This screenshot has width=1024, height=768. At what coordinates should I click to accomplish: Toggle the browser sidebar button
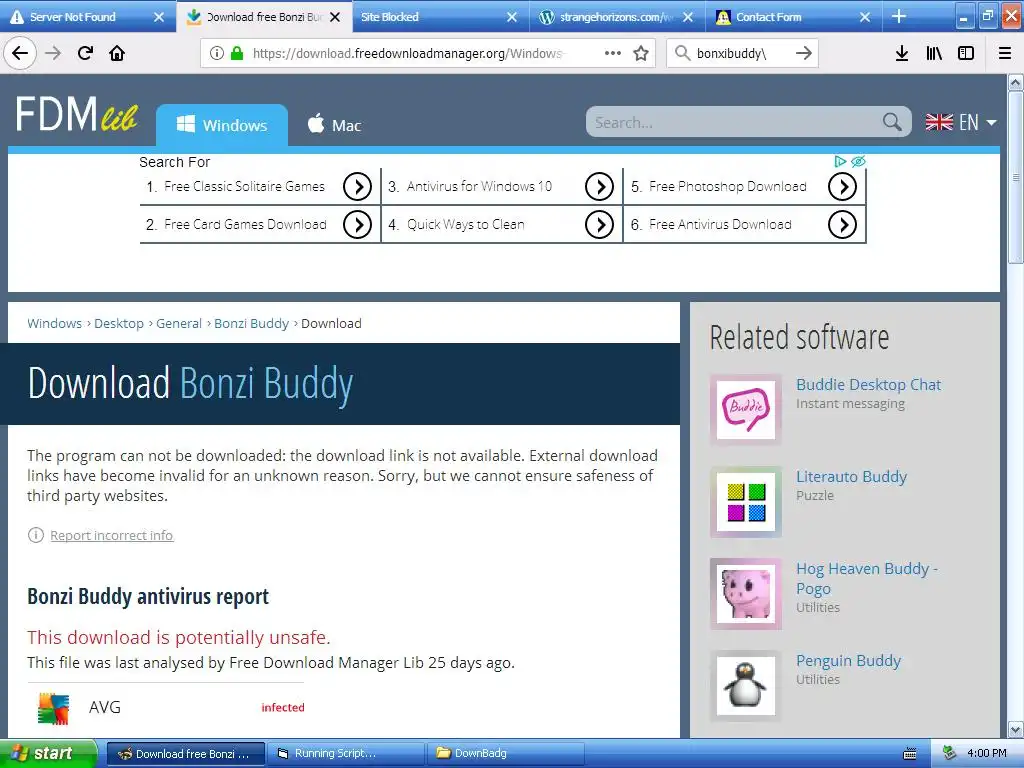[x=966, y=53]
